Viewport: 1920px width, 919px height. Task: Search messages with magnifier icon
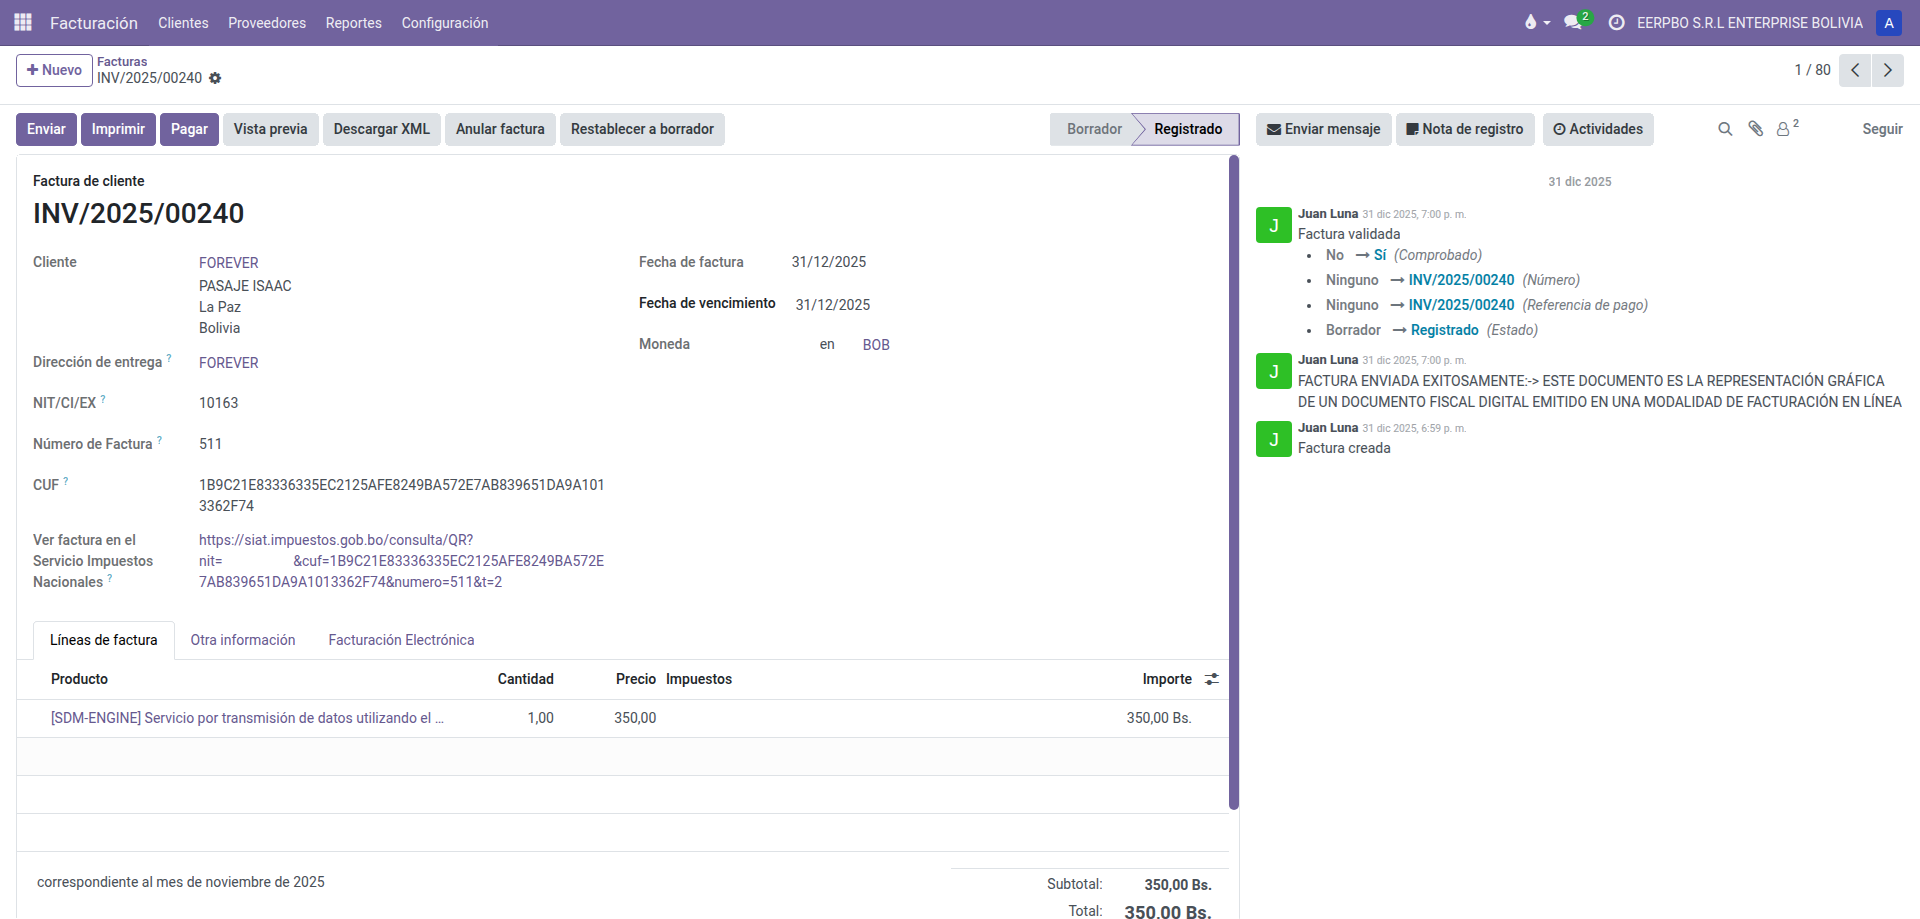(x=1725, y=129)
